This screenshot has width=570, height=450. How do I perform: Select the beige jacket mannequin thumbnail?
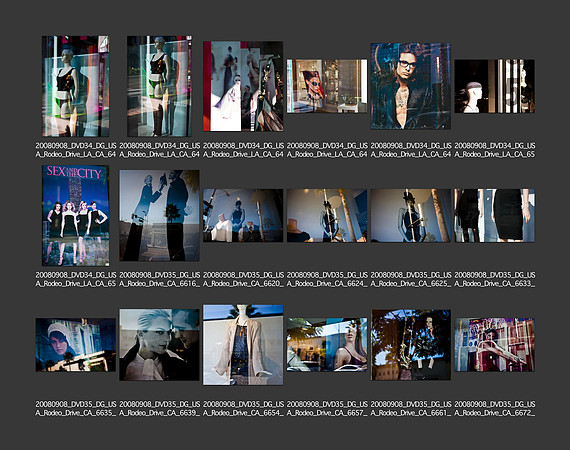point(243,345)
